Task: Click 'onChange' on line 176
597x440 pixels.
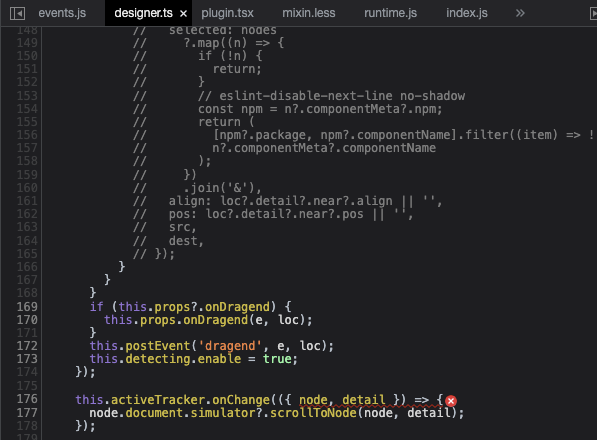Action: click(241, 400)
